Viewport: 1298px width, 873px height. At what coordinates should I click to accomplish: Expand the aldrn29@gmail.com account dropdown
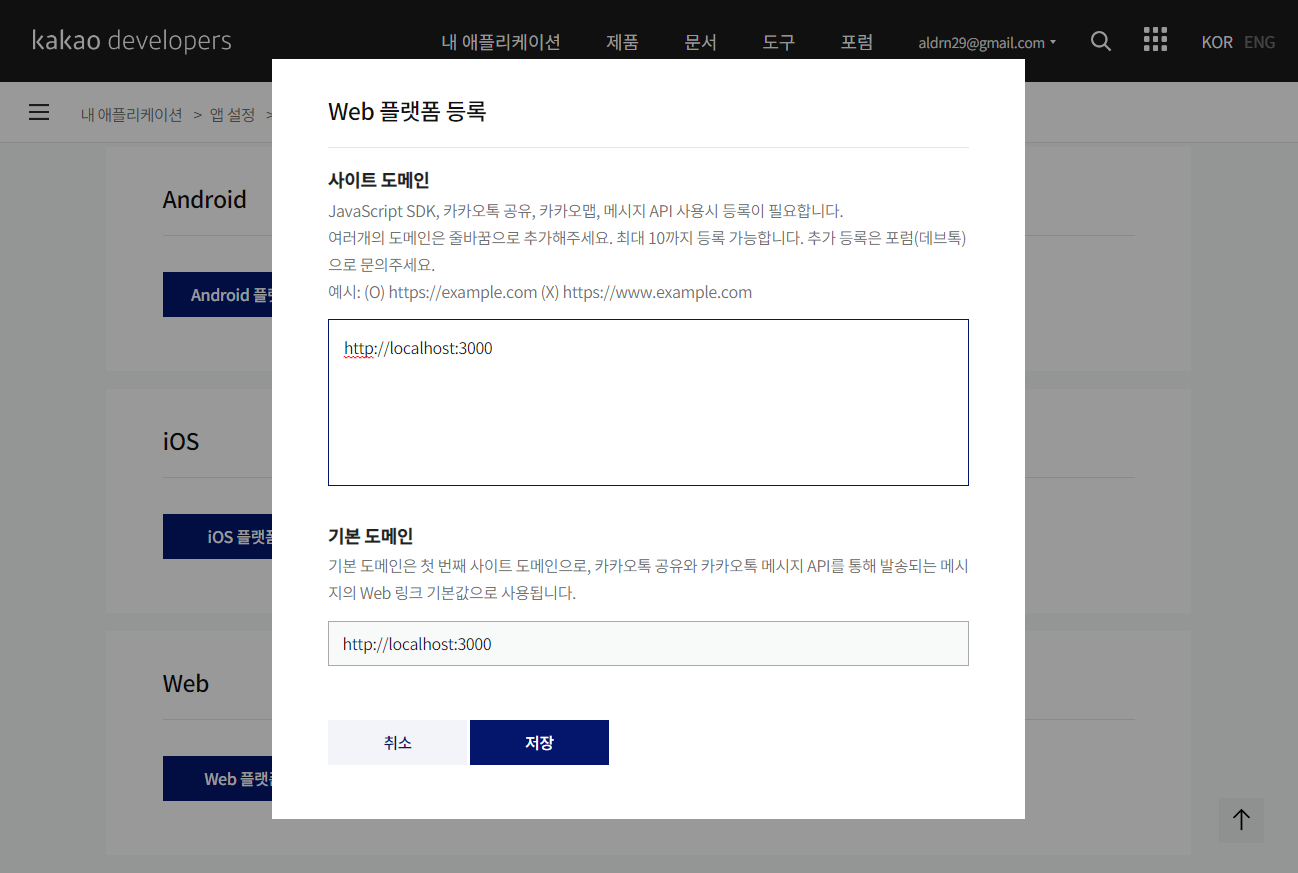click(987, 43)
